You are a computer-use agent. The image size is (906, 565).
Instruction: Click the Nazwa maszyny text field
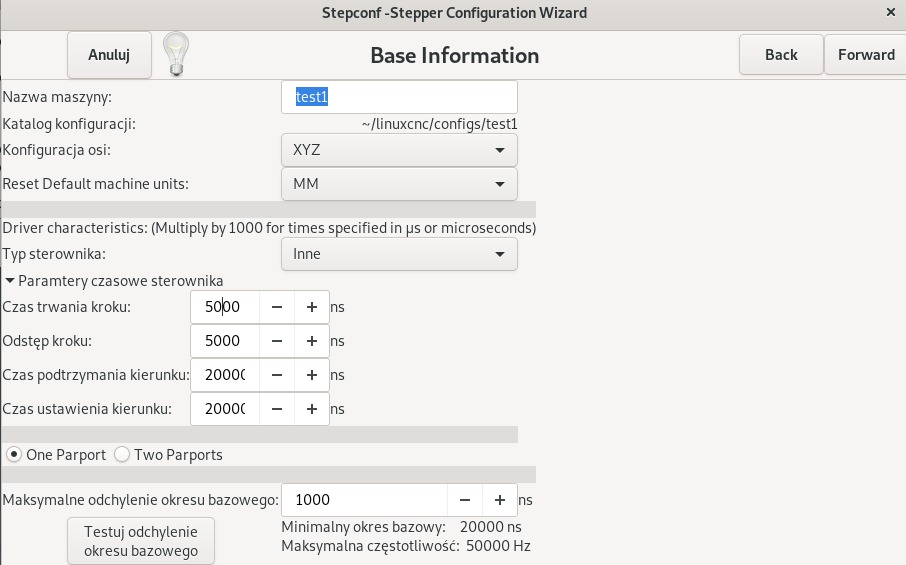pyautogui.click(x=399, y=97)
